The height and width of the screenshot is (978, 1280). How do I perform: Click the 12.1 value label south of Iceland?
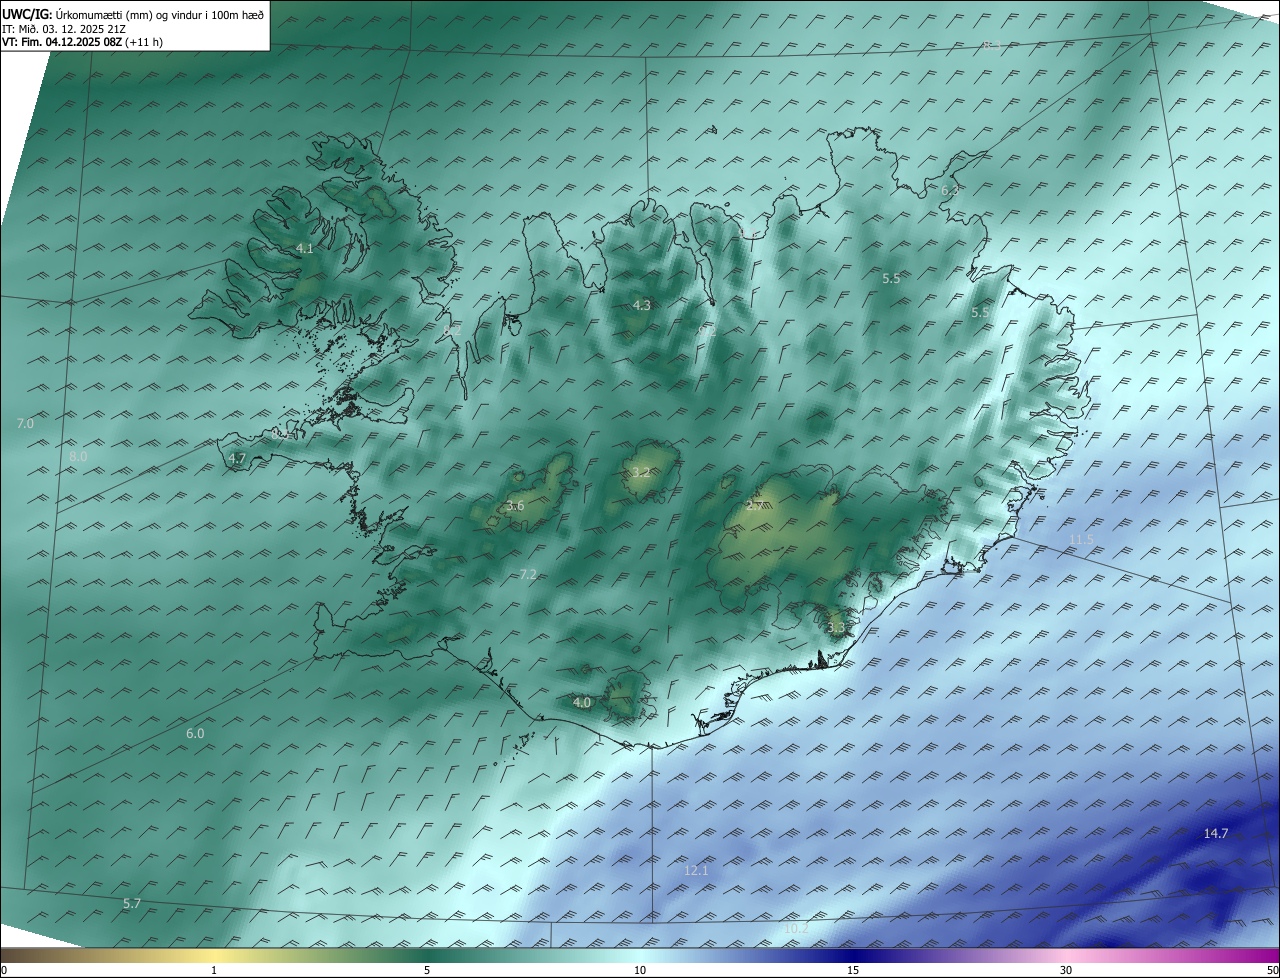click(x=696, y=870)
